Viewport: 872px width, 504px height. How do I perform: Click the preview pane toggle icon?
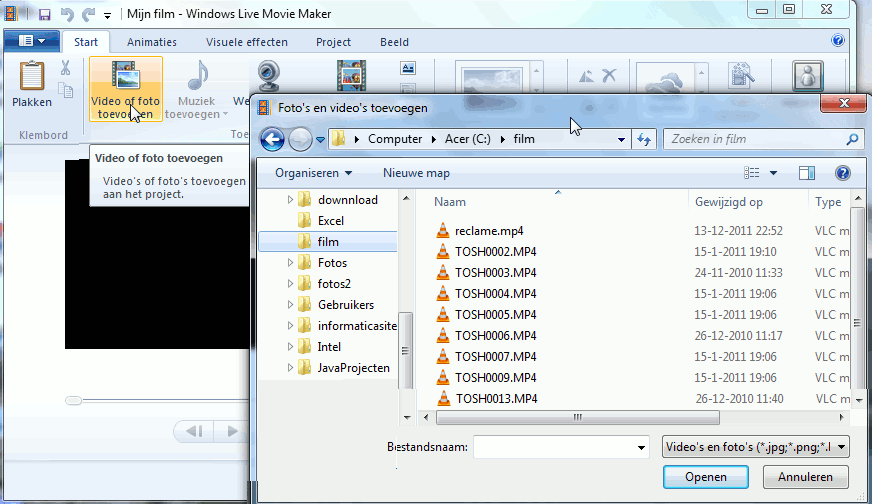pyautogui.click(x=807, y=173)
